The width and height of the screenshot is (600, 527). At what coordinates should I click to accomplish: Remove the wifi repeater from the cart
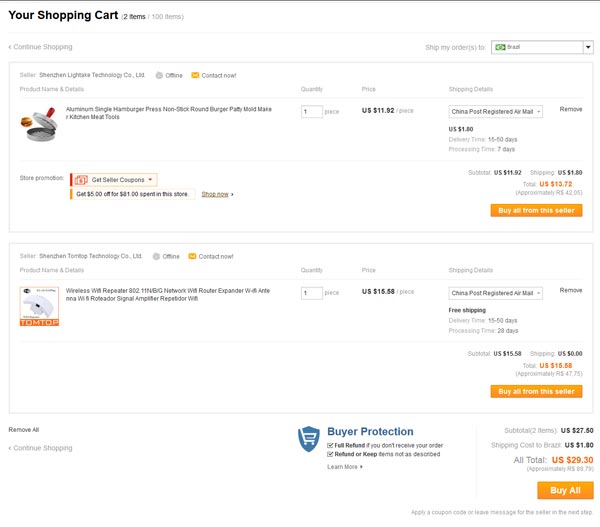pyautogui.click(x=571, y=290)
